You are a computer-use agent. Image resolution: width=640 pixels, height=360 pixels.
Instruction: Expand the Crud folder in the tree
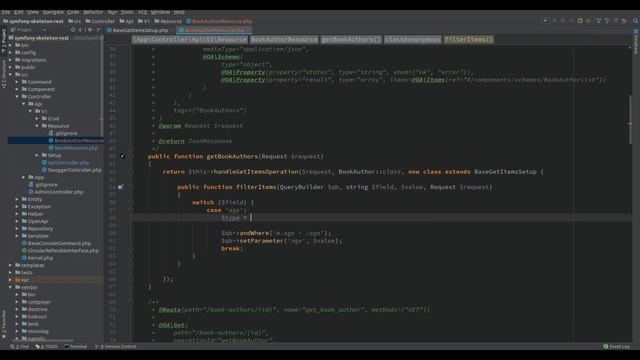click(37, 119)
